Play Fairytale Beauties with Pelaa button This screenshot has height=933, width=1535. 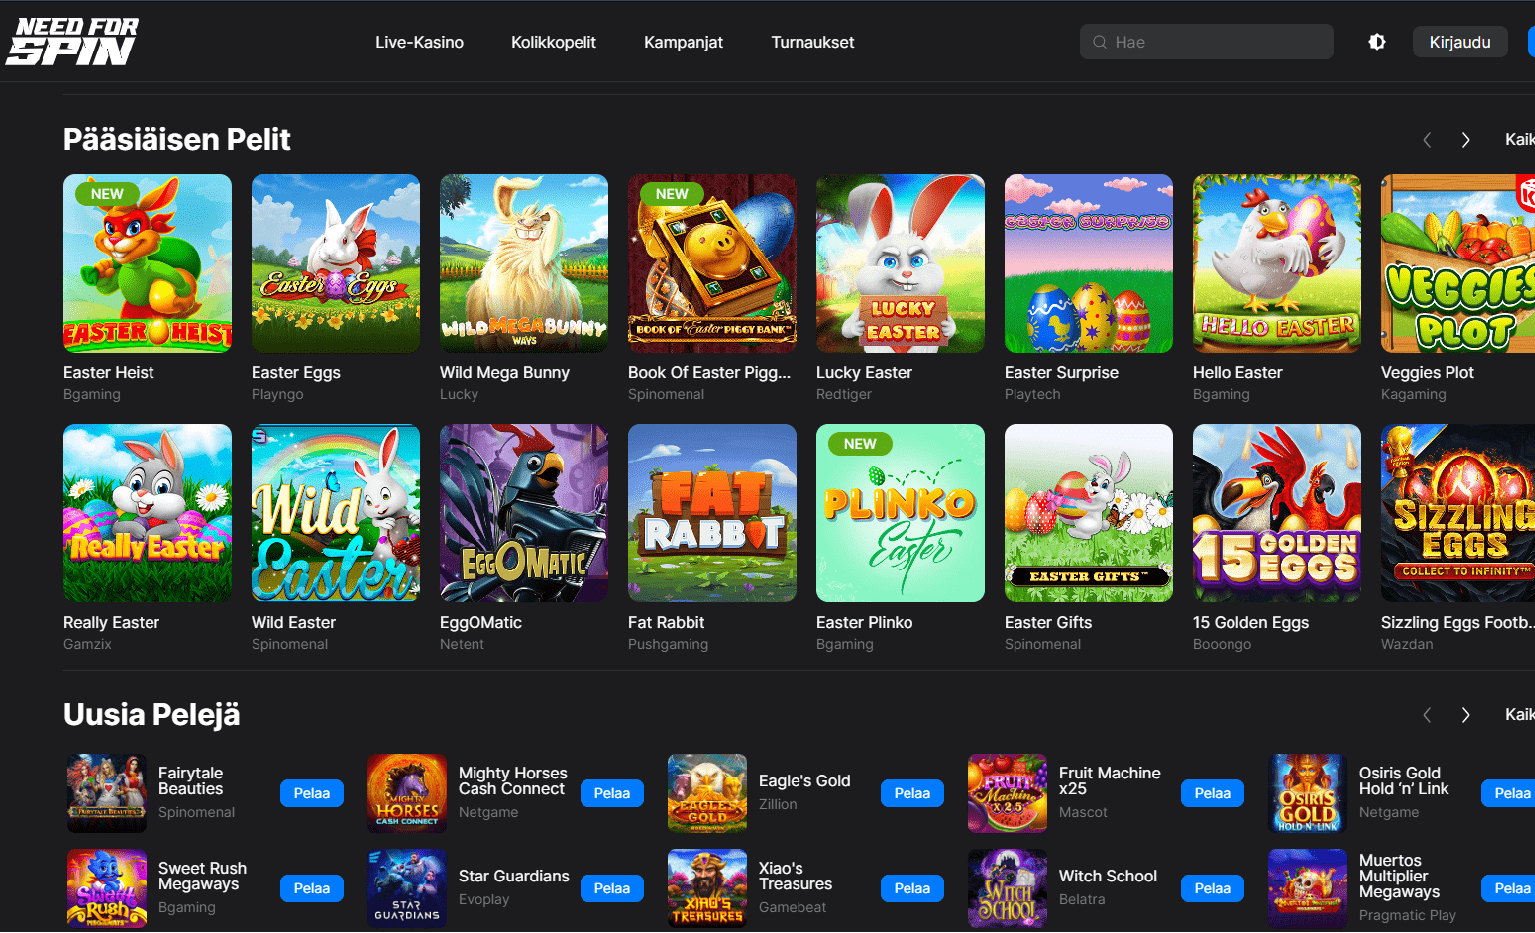tap(312, 793)
